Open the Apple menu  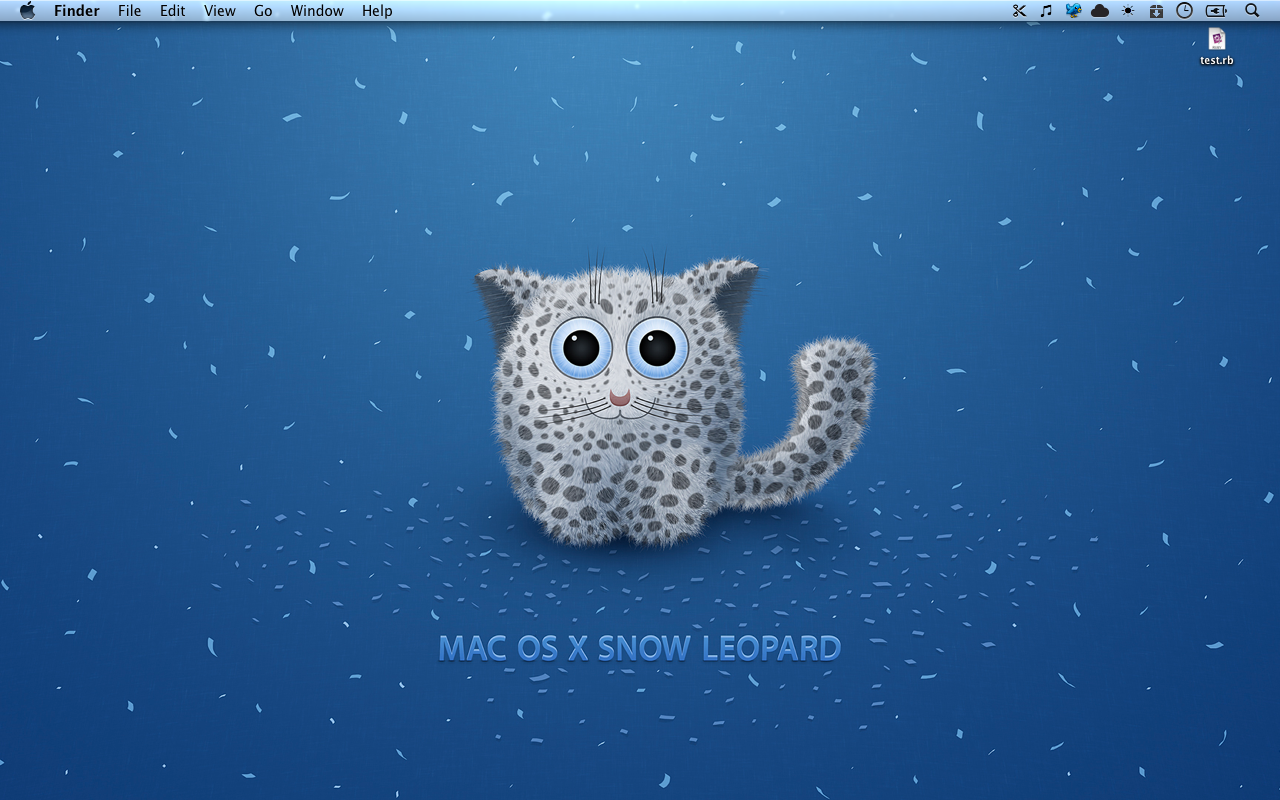pos(27,11)
